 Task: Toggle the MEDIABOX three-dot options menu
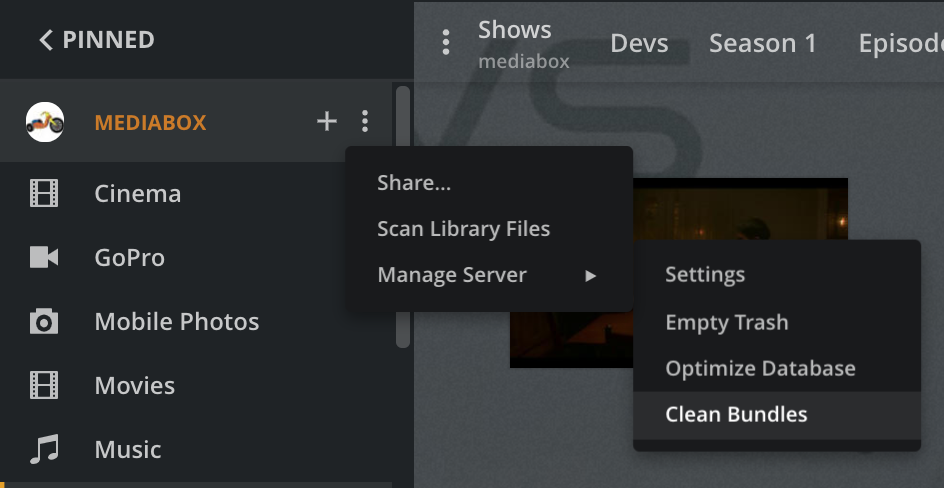click(365, 122)
